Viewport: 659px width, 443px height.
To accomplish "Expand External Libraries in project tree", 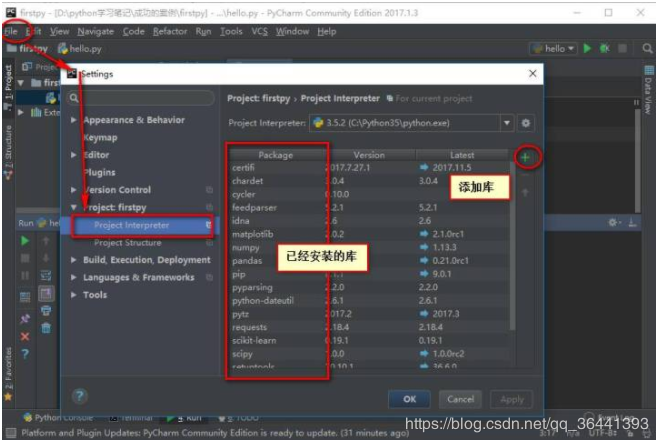I will (x=21, y=113).
